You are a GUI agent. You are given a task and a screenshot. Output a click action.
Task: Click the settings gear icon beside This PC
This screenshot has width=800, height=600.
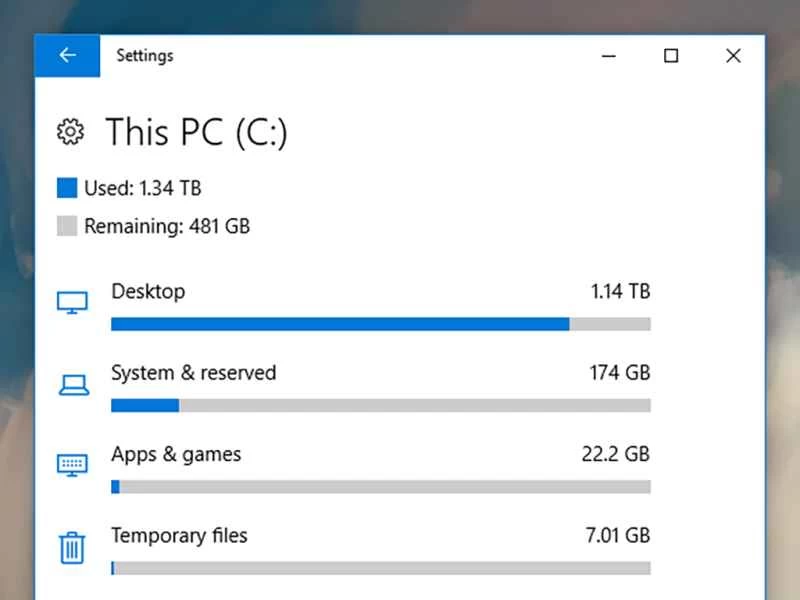coord(71,131)
